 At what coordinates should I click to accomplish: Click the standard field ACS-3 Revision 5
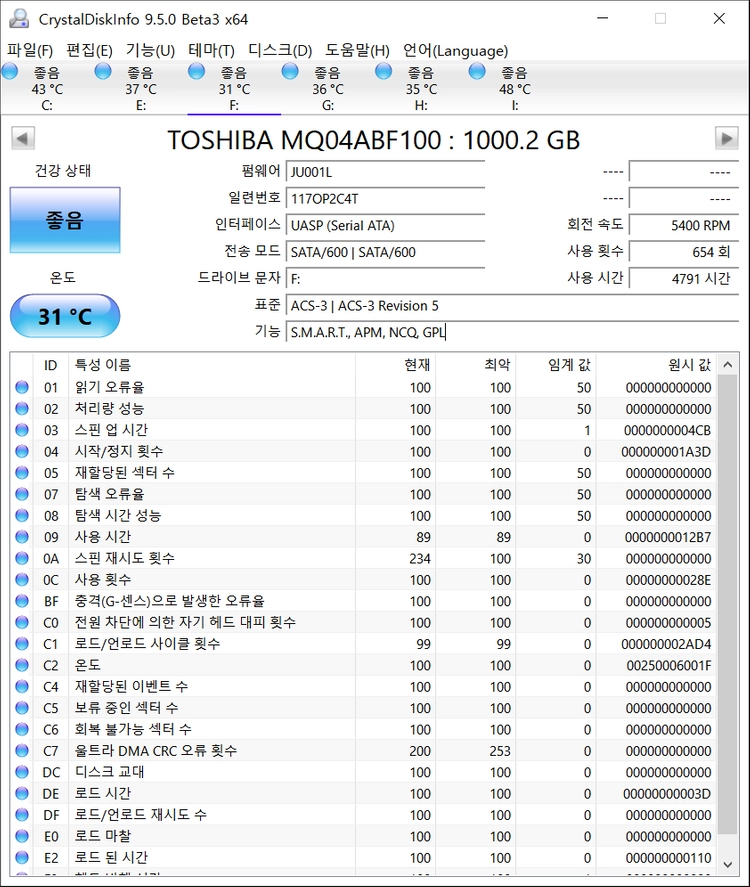pyautogui.click(x=512, y=305)
